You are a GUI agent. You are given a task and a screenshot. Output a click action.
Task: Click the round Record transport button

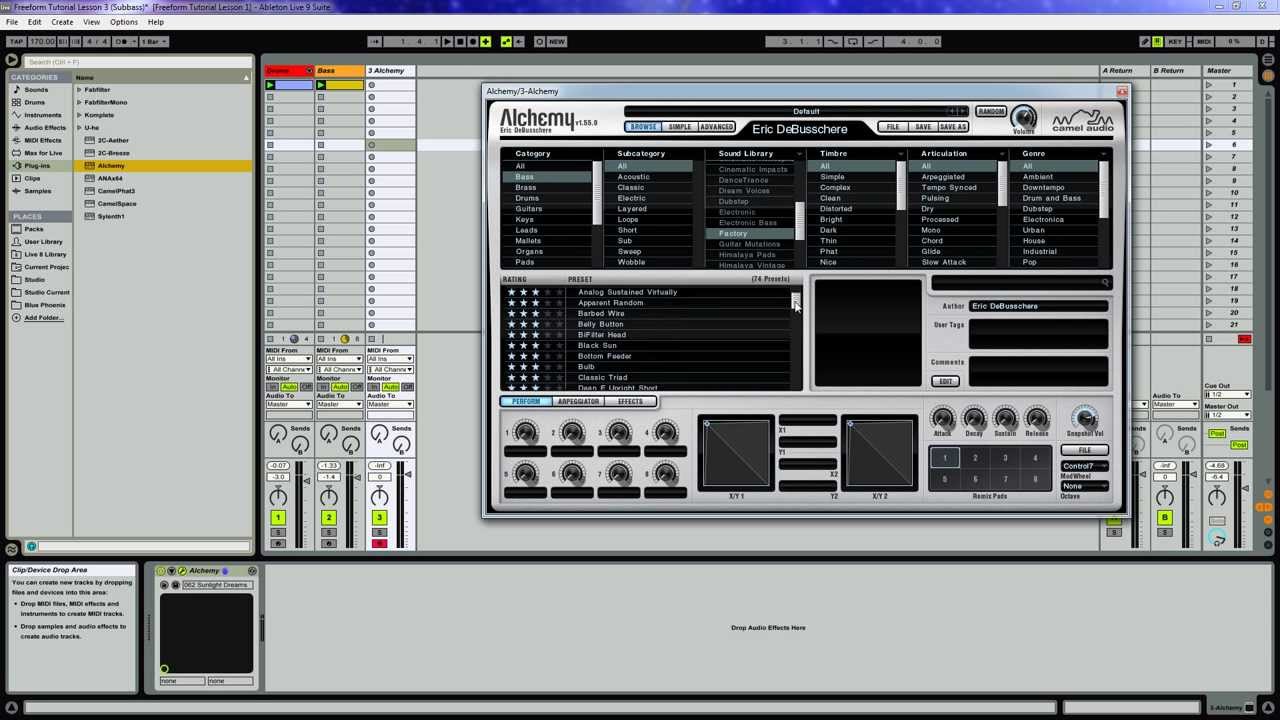click(473, 41)
